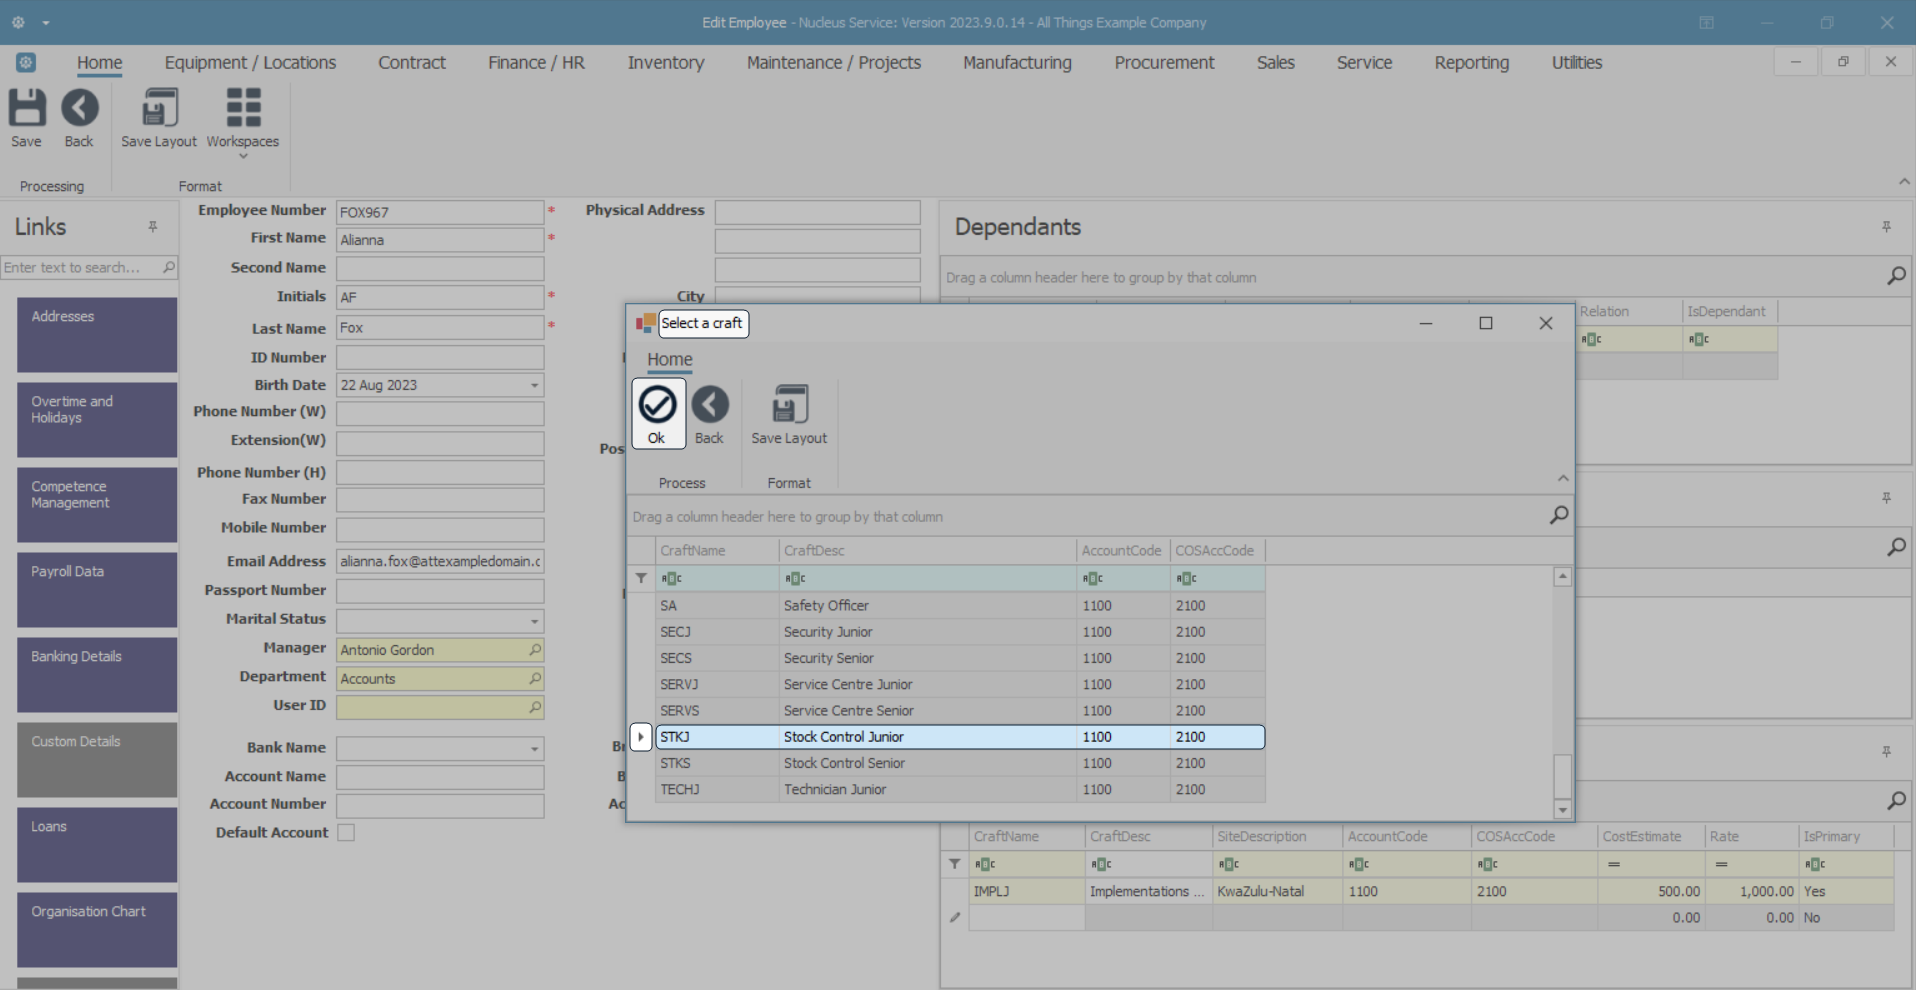Viewport: 1916px width, 990px height.
Task: Open the Payroll Data link tile
Action: (x=97, y=590)
